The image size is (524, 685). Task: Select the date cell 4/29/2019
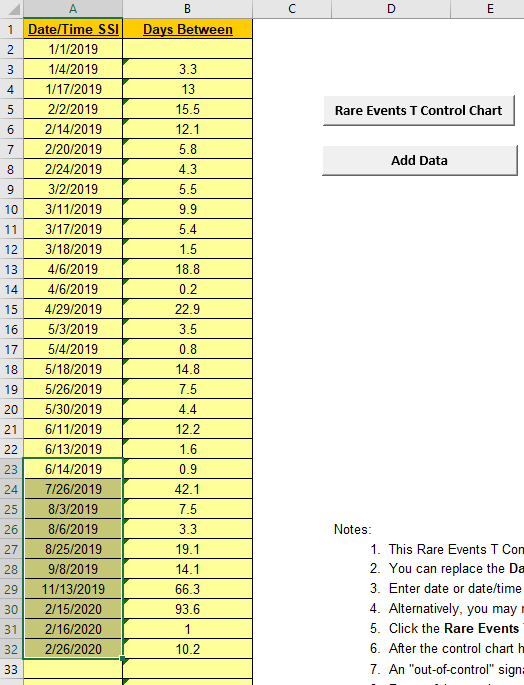point(73,309)
